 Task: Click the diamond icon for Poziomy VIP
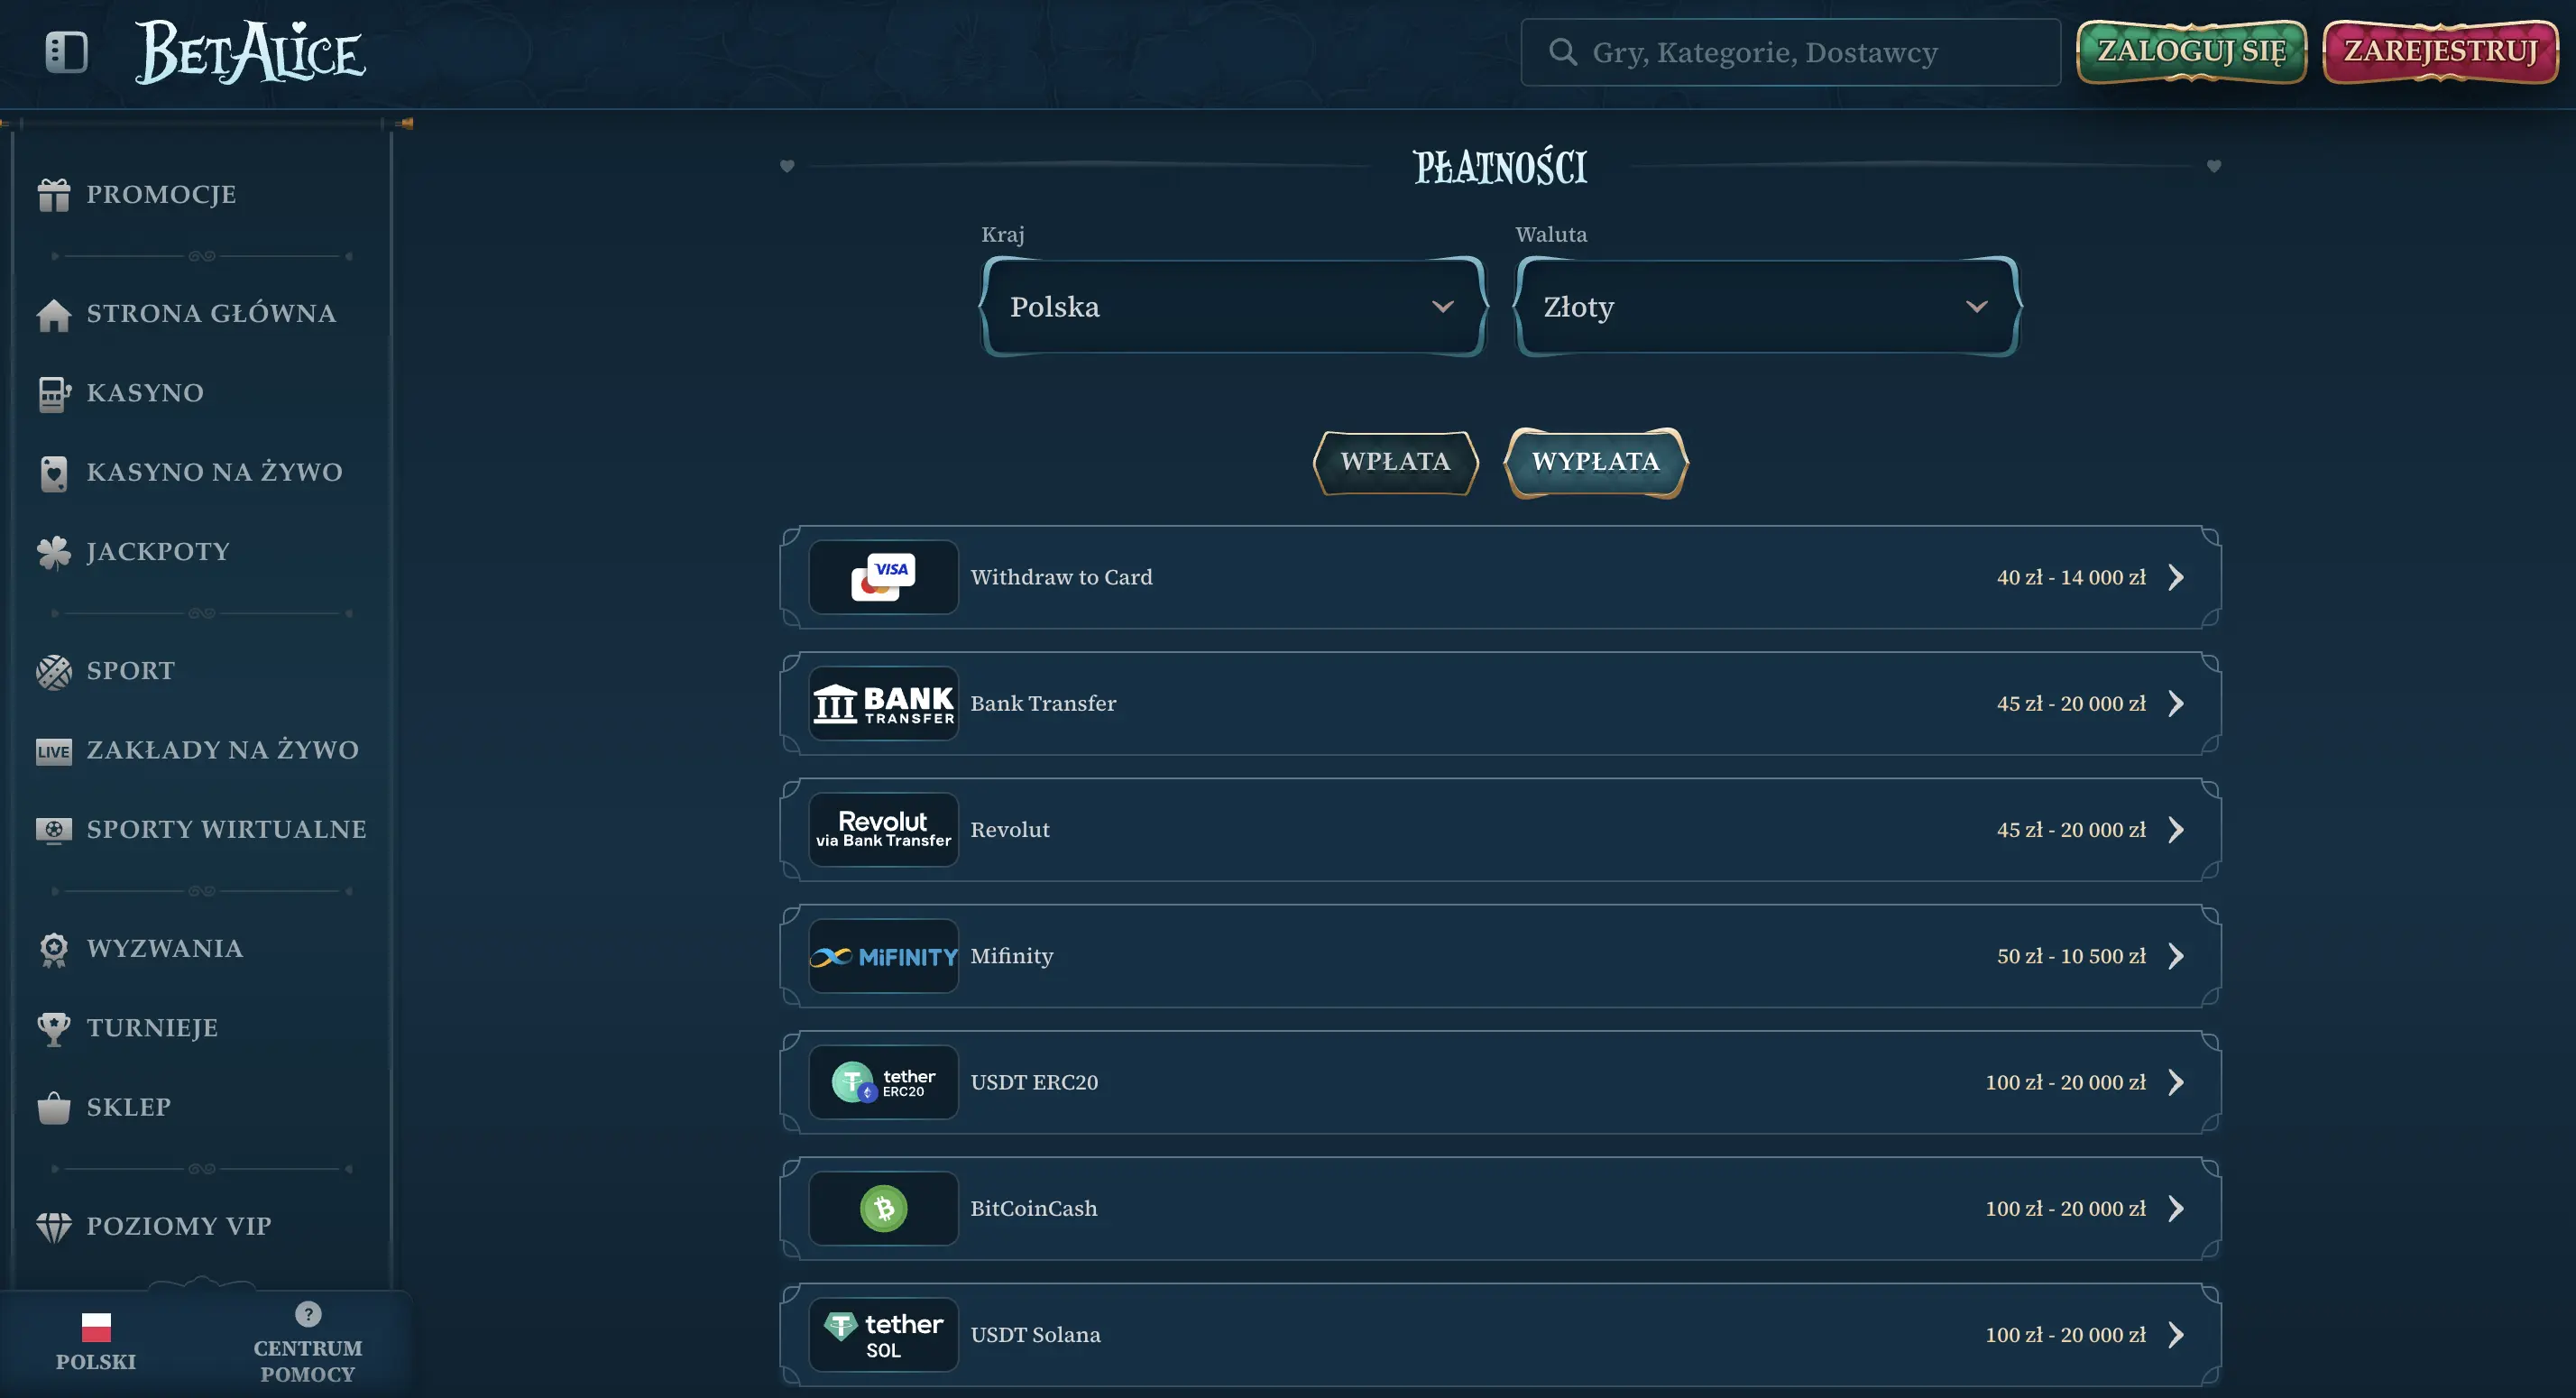pyautogui.click(x=54, y=1227)
